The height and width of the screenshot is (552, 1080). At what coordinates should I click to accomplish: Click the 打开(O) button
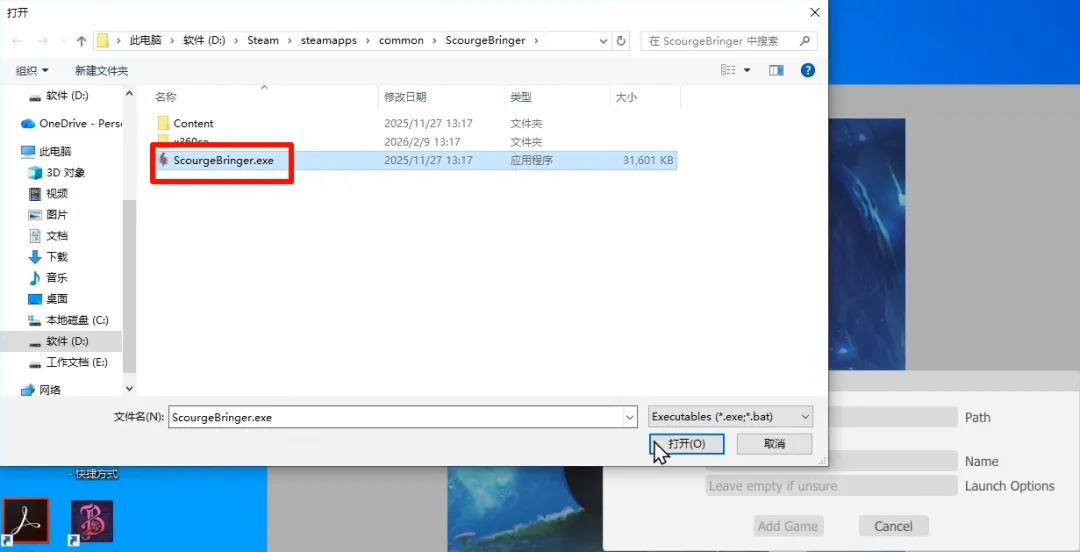(687, 444)
